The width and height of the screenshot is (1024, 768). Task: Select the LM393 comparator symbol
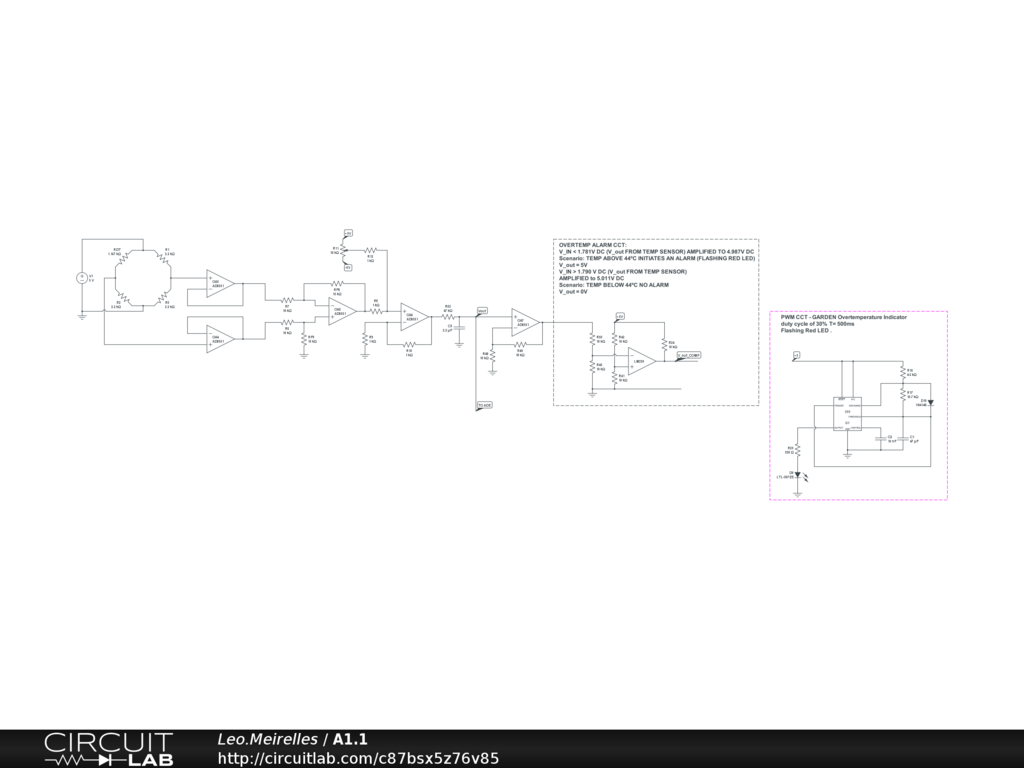pyautogui.click(x=641, y=362)
